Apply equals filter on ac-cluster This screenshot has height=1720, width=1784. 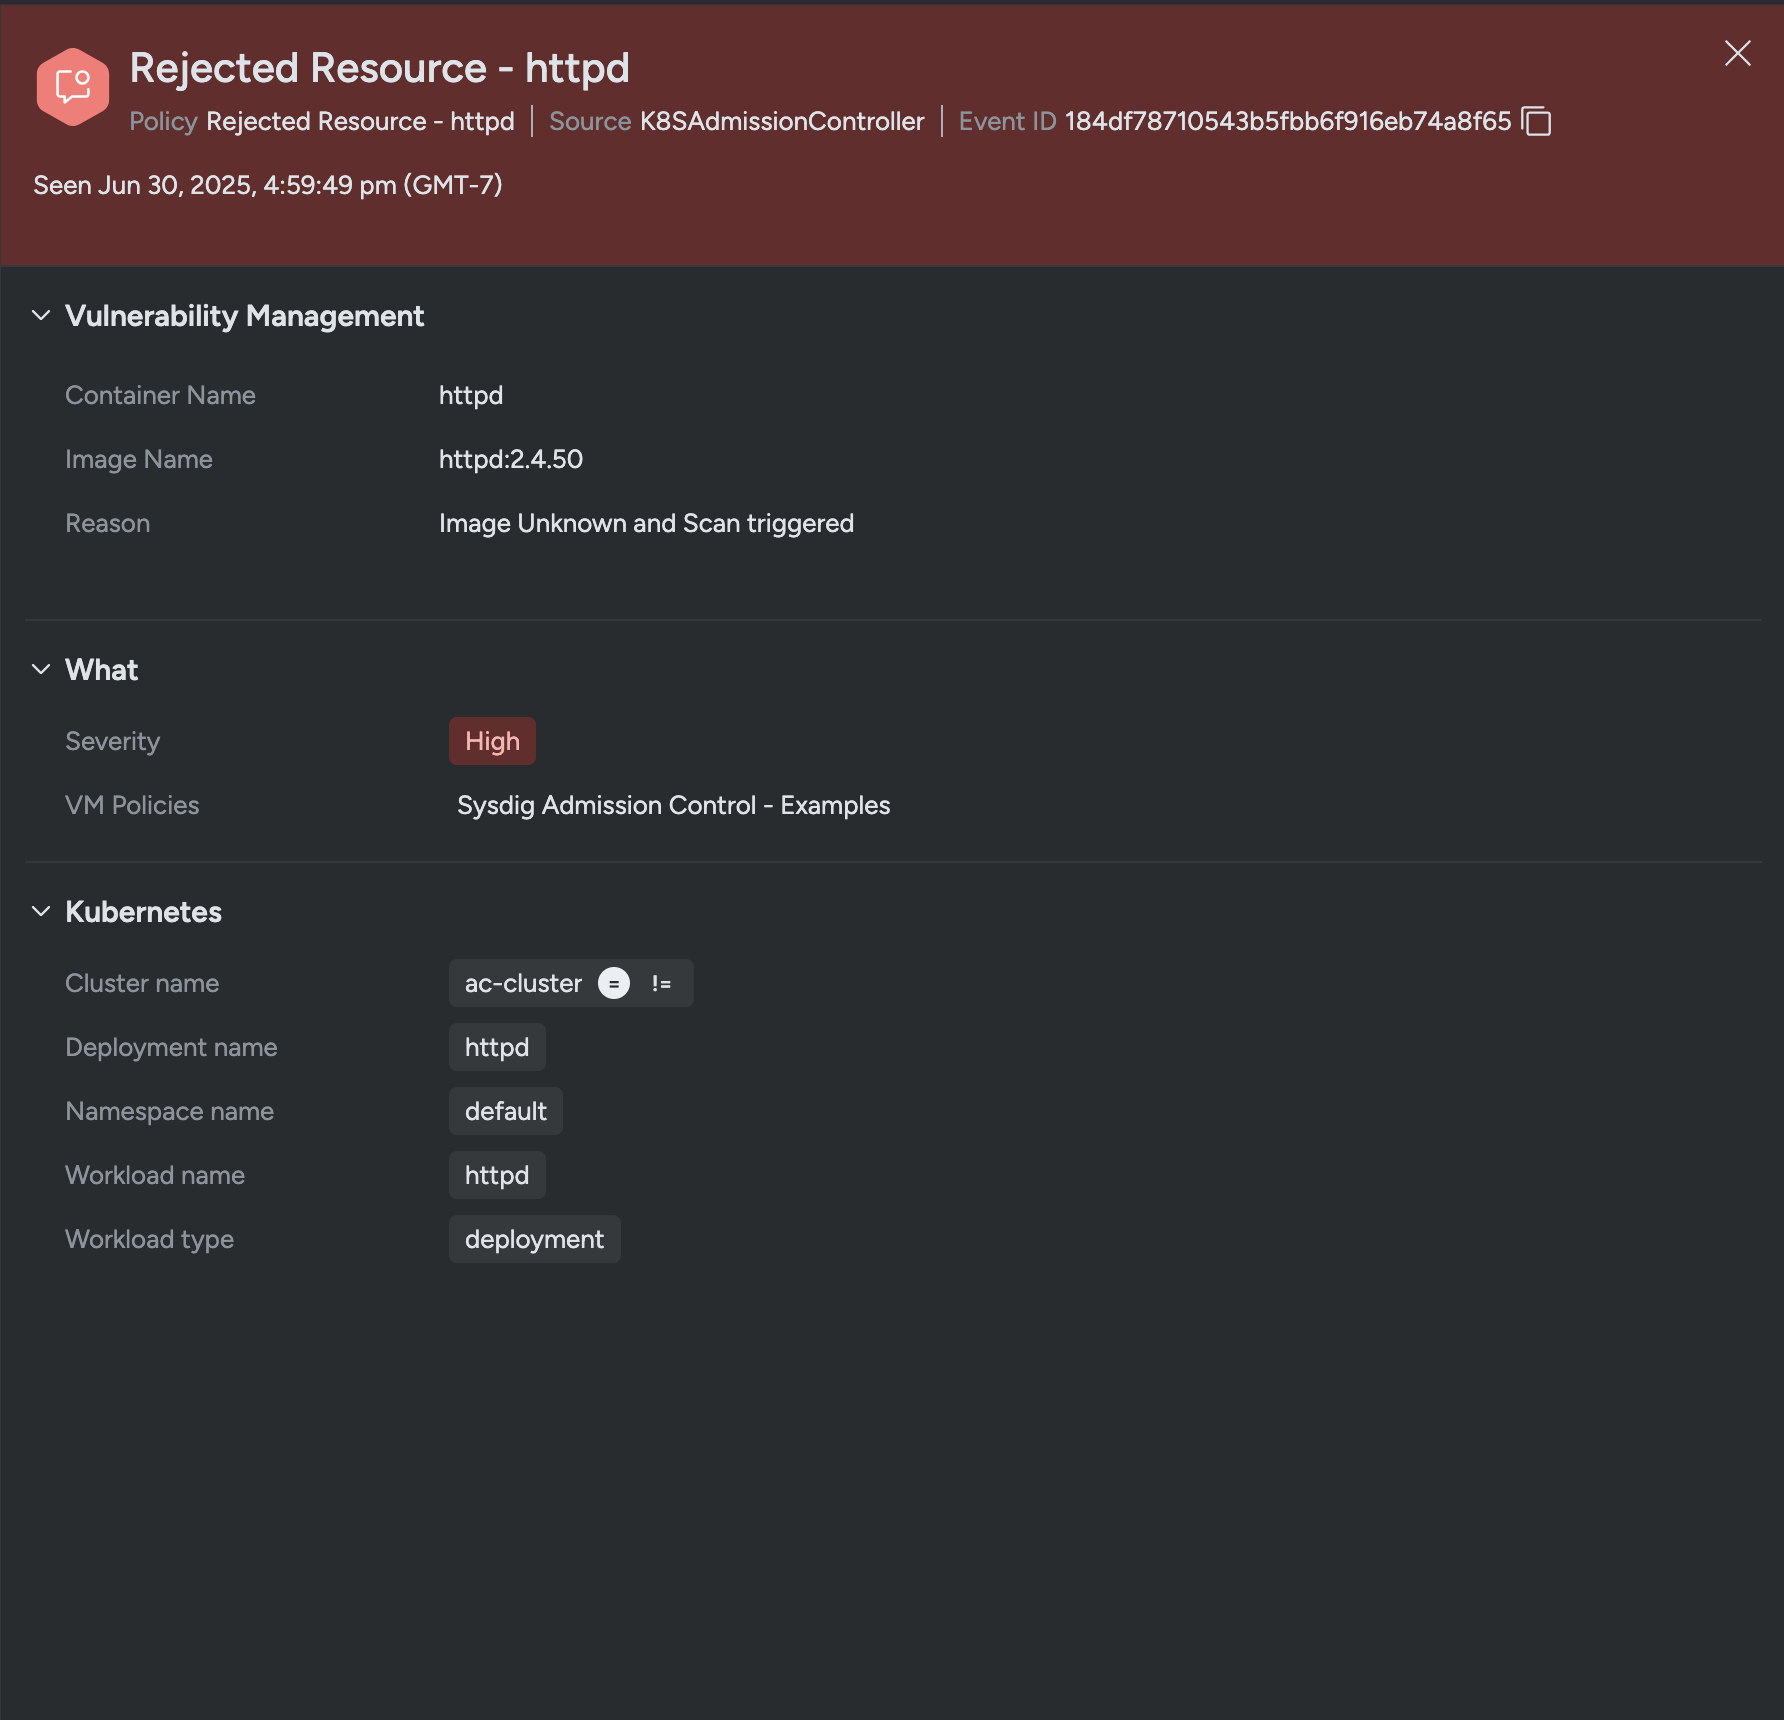click(x=614, y=983)
